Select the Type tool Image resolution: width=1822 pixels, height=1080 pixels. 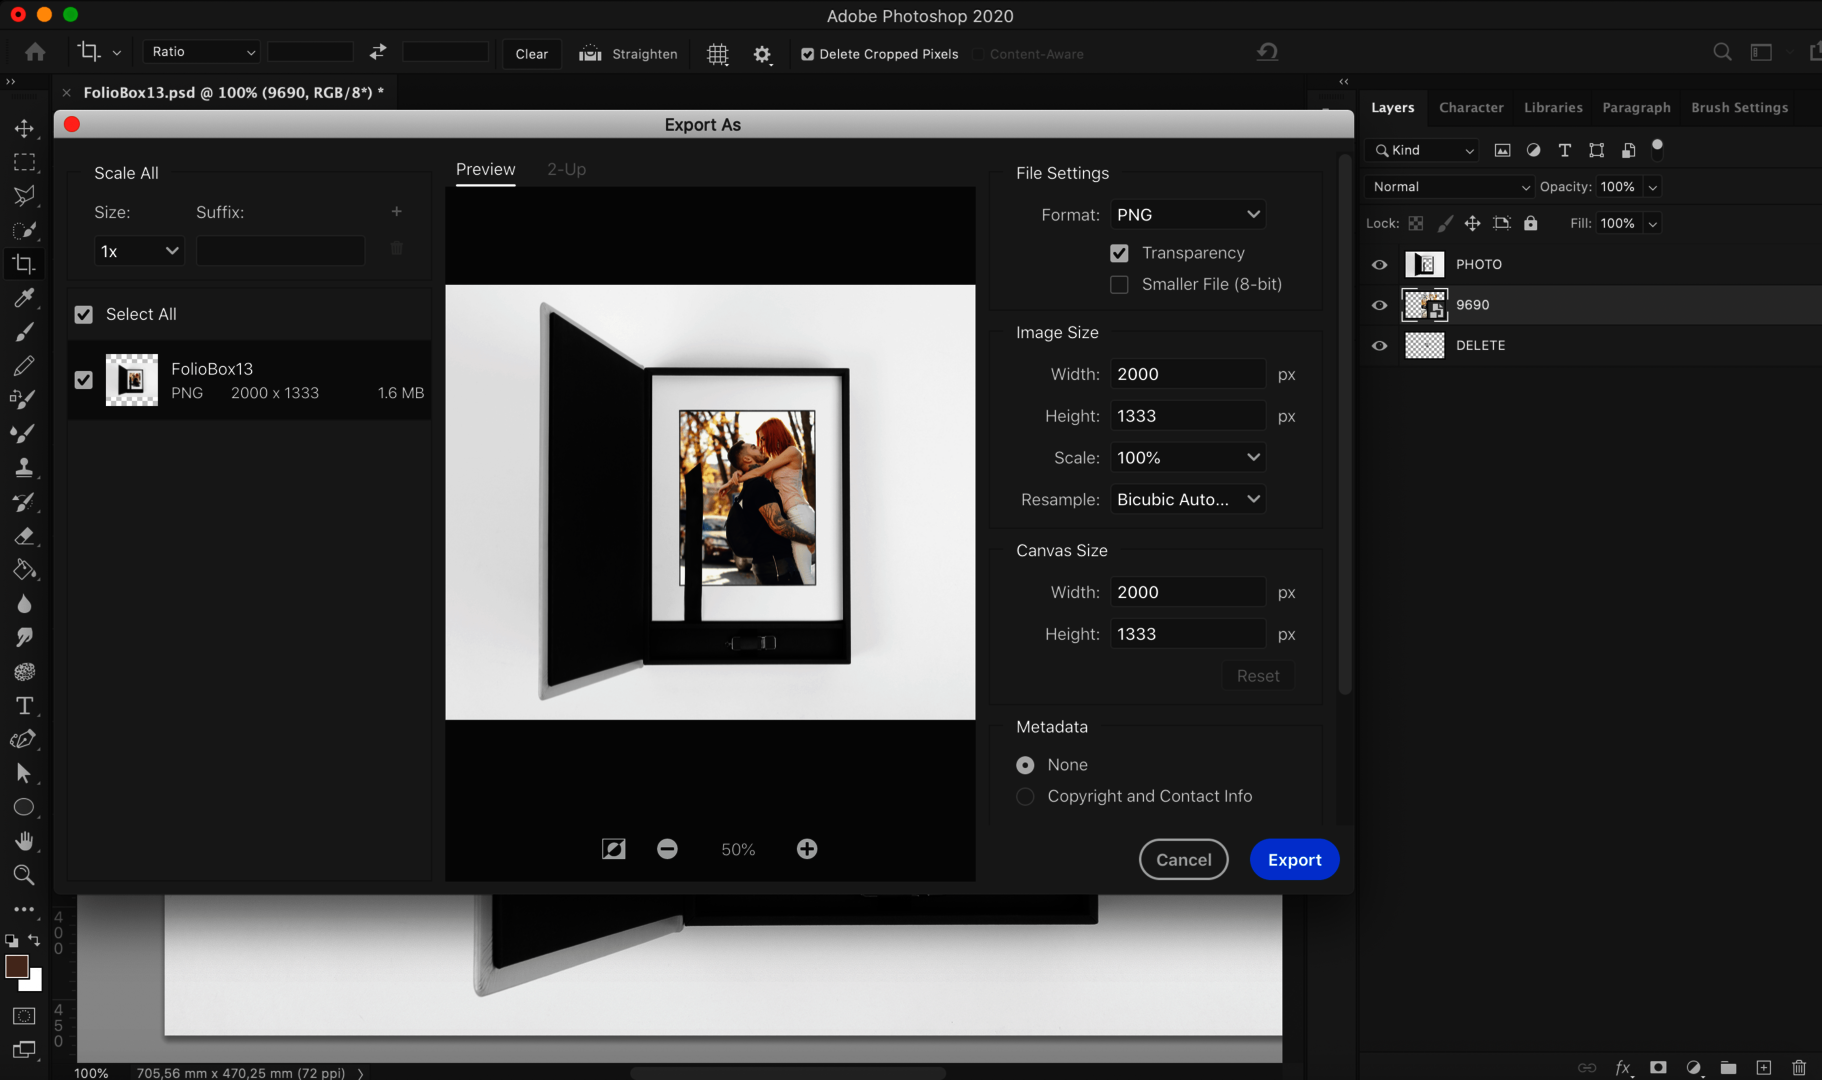(24, 705)
